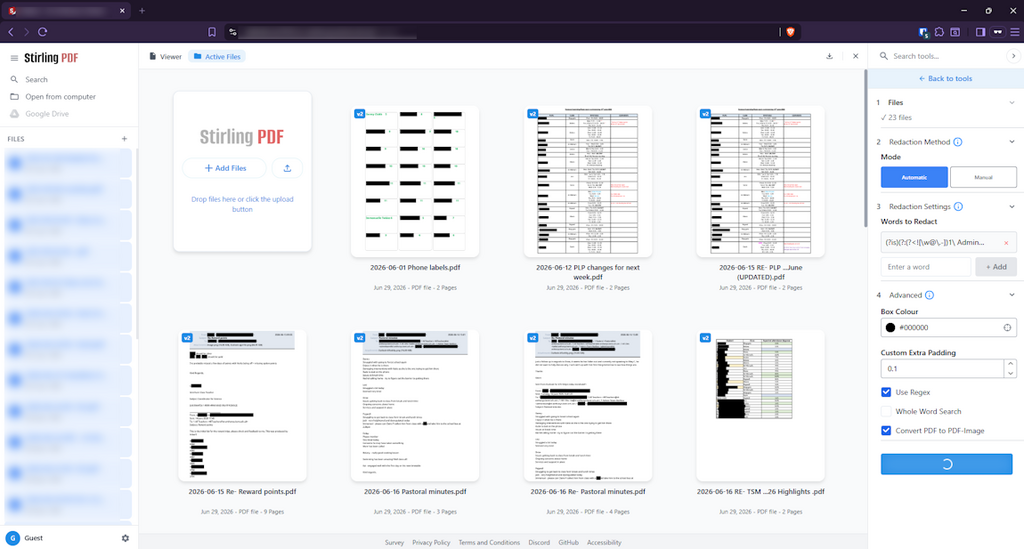Image resolution: width=1024 pixels, height=549 pixels.
Task: Toggle the browser sidebar panel icon
Action: [980, 32]
